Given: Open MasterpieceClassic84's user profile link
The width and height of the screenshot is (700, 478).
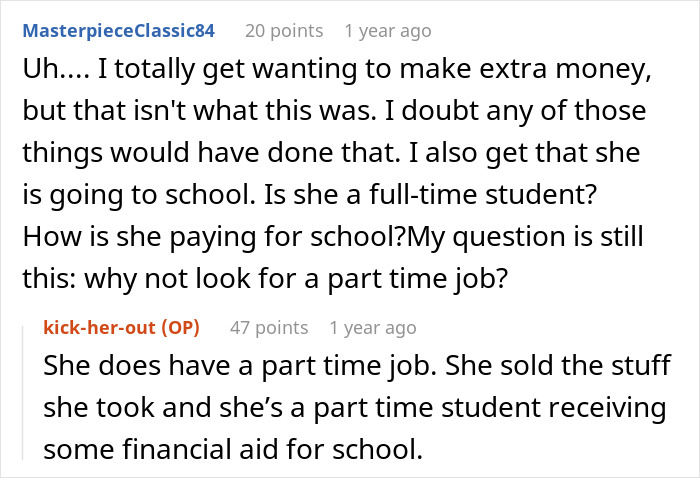Looking at the screenshot, I should click(x=118, y=30).
